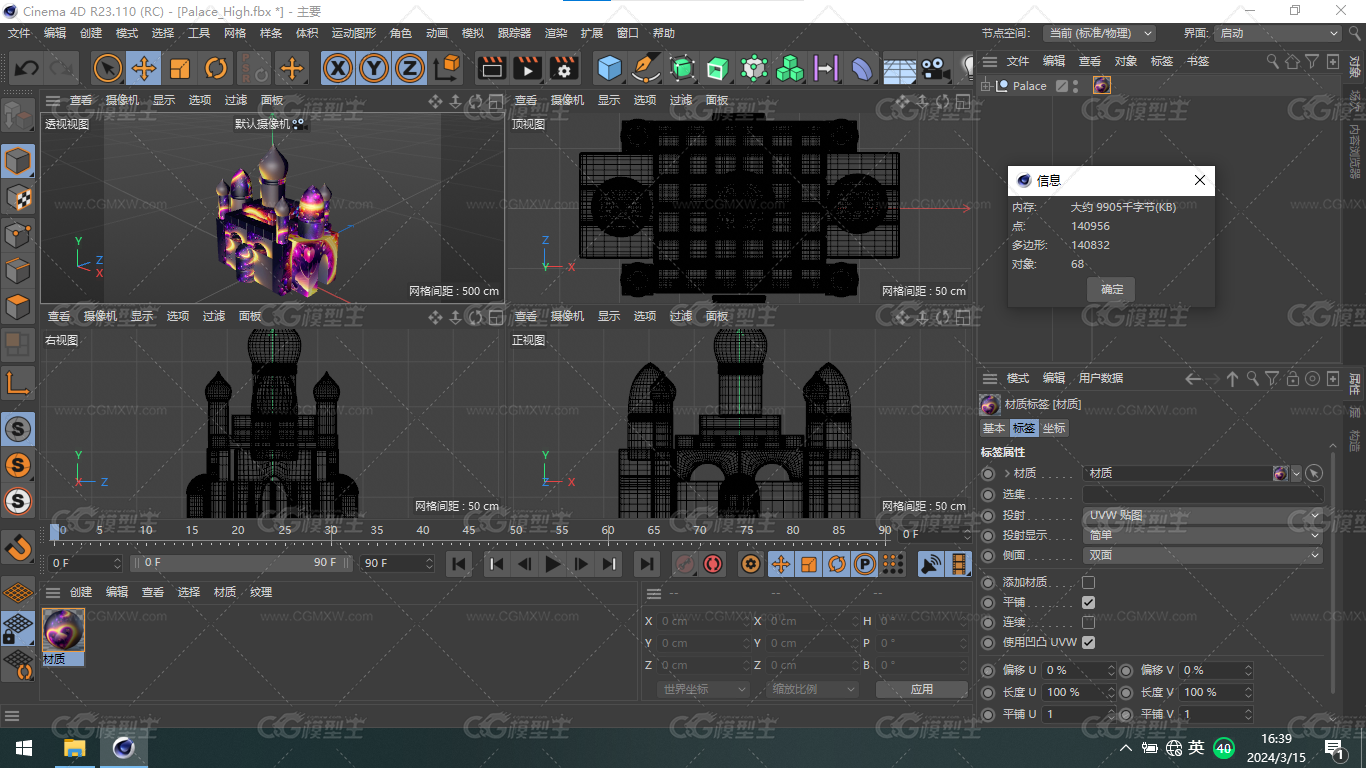Click 确定 in the 信息 dialog
This screenshot has height=768, width=1366.
pyautogui.click(x=1111, y=289)
